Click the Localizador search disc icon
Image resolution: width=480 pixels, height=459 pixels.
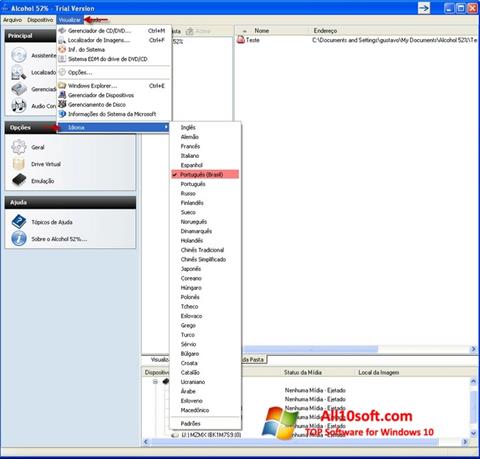click(19, 72)
